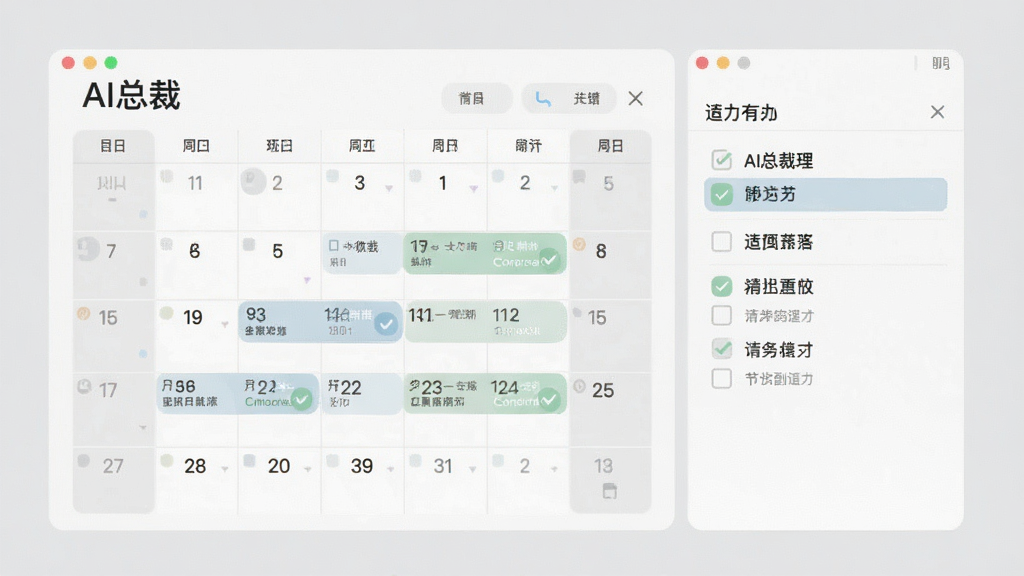The height and width of the screenshot is (576, 1024).
Task: Click the square marker beside date 20
Action: click(249, 460)
